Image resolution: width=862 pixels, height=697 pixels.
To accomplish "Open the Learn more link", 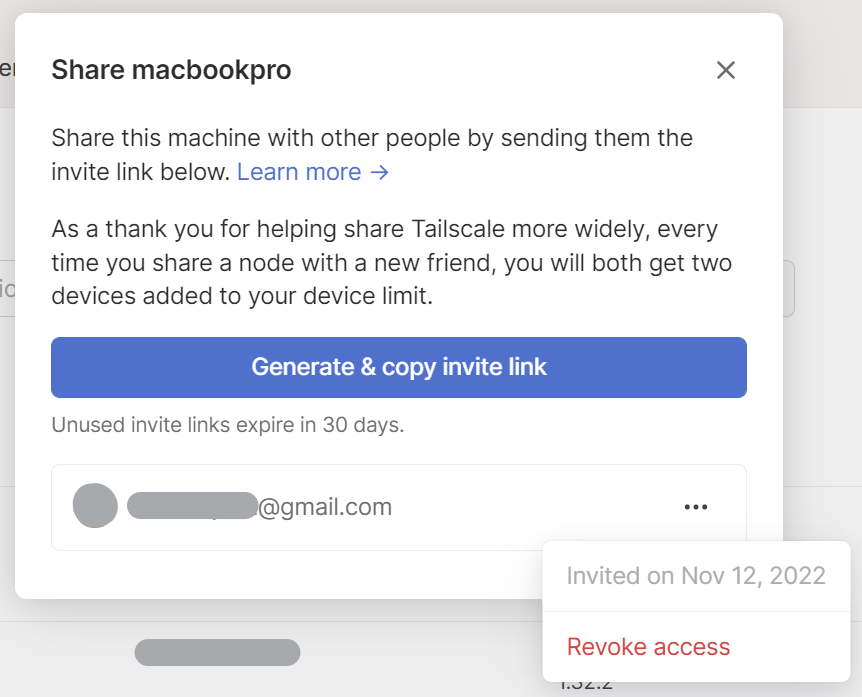I will click(313, 172).
